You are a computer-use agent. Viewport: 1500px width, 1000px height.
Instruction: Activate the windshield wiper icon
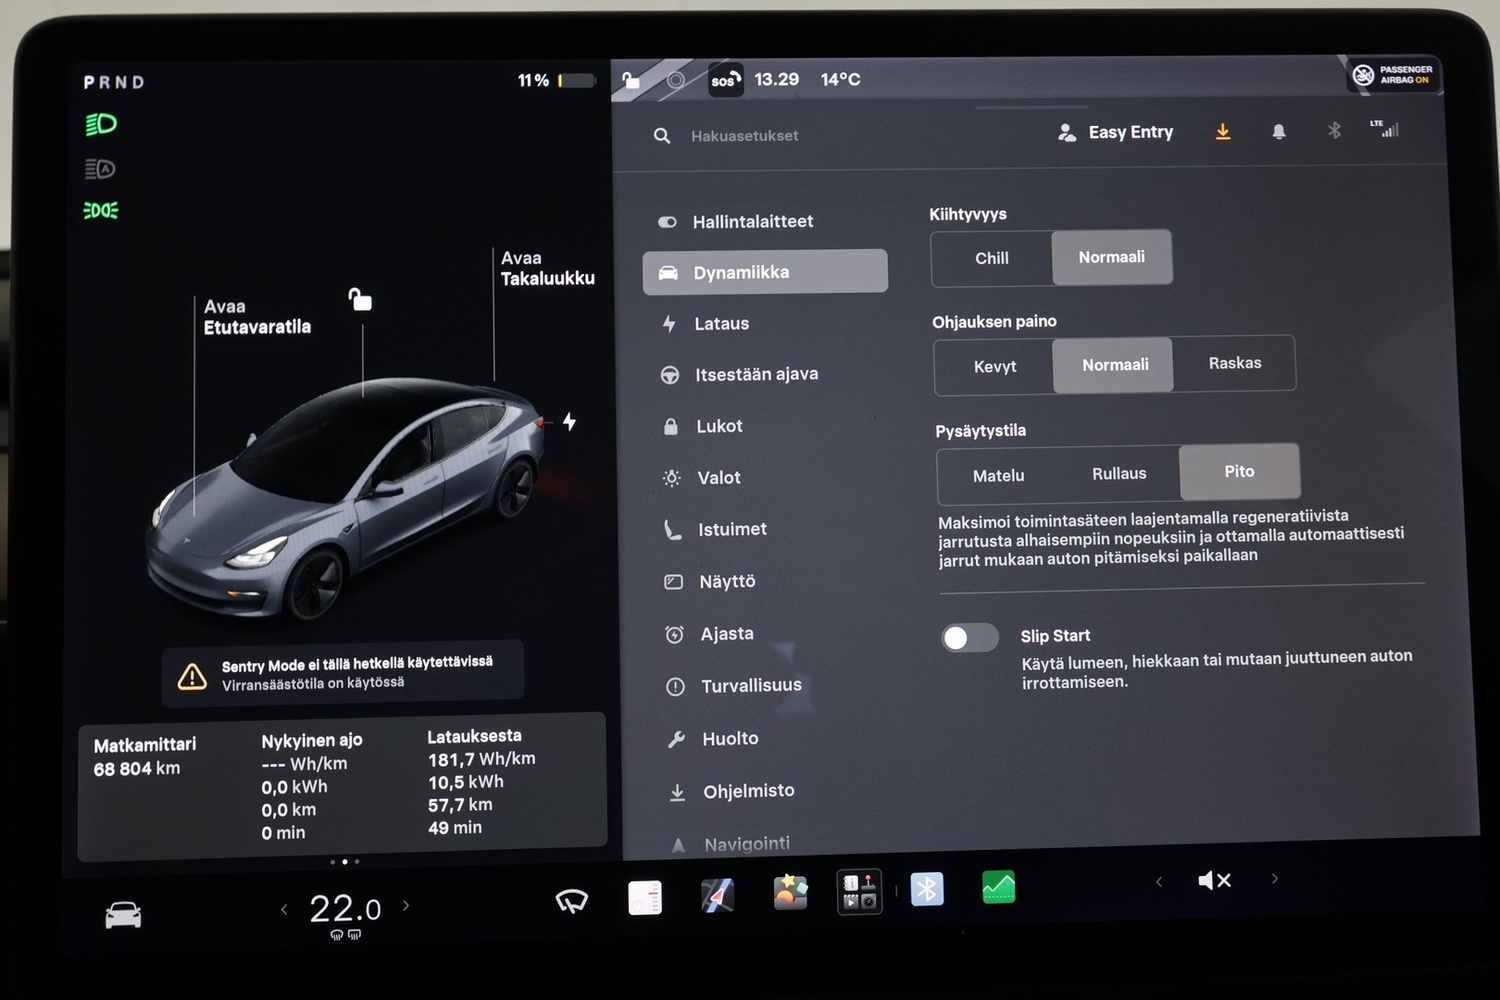pyautogui.click(x=571, y=901)
